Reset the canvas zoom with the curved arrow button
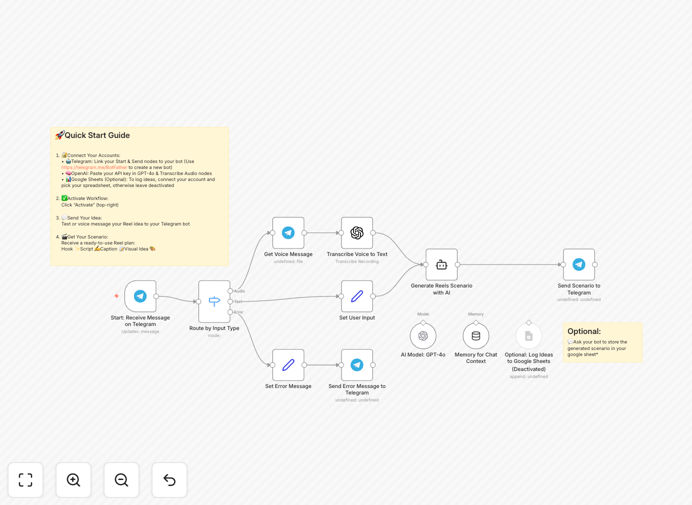The width and height of the screenshot is (692, 505). pos(169,480)
